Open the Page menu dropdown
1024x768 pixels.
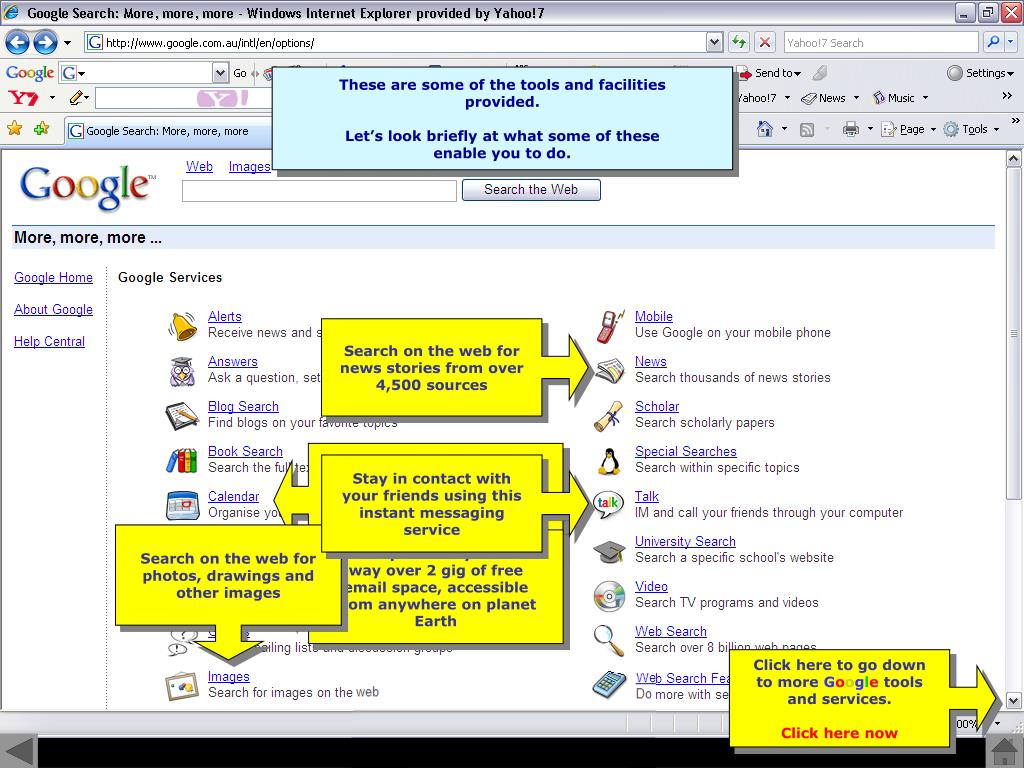point(933,129)
